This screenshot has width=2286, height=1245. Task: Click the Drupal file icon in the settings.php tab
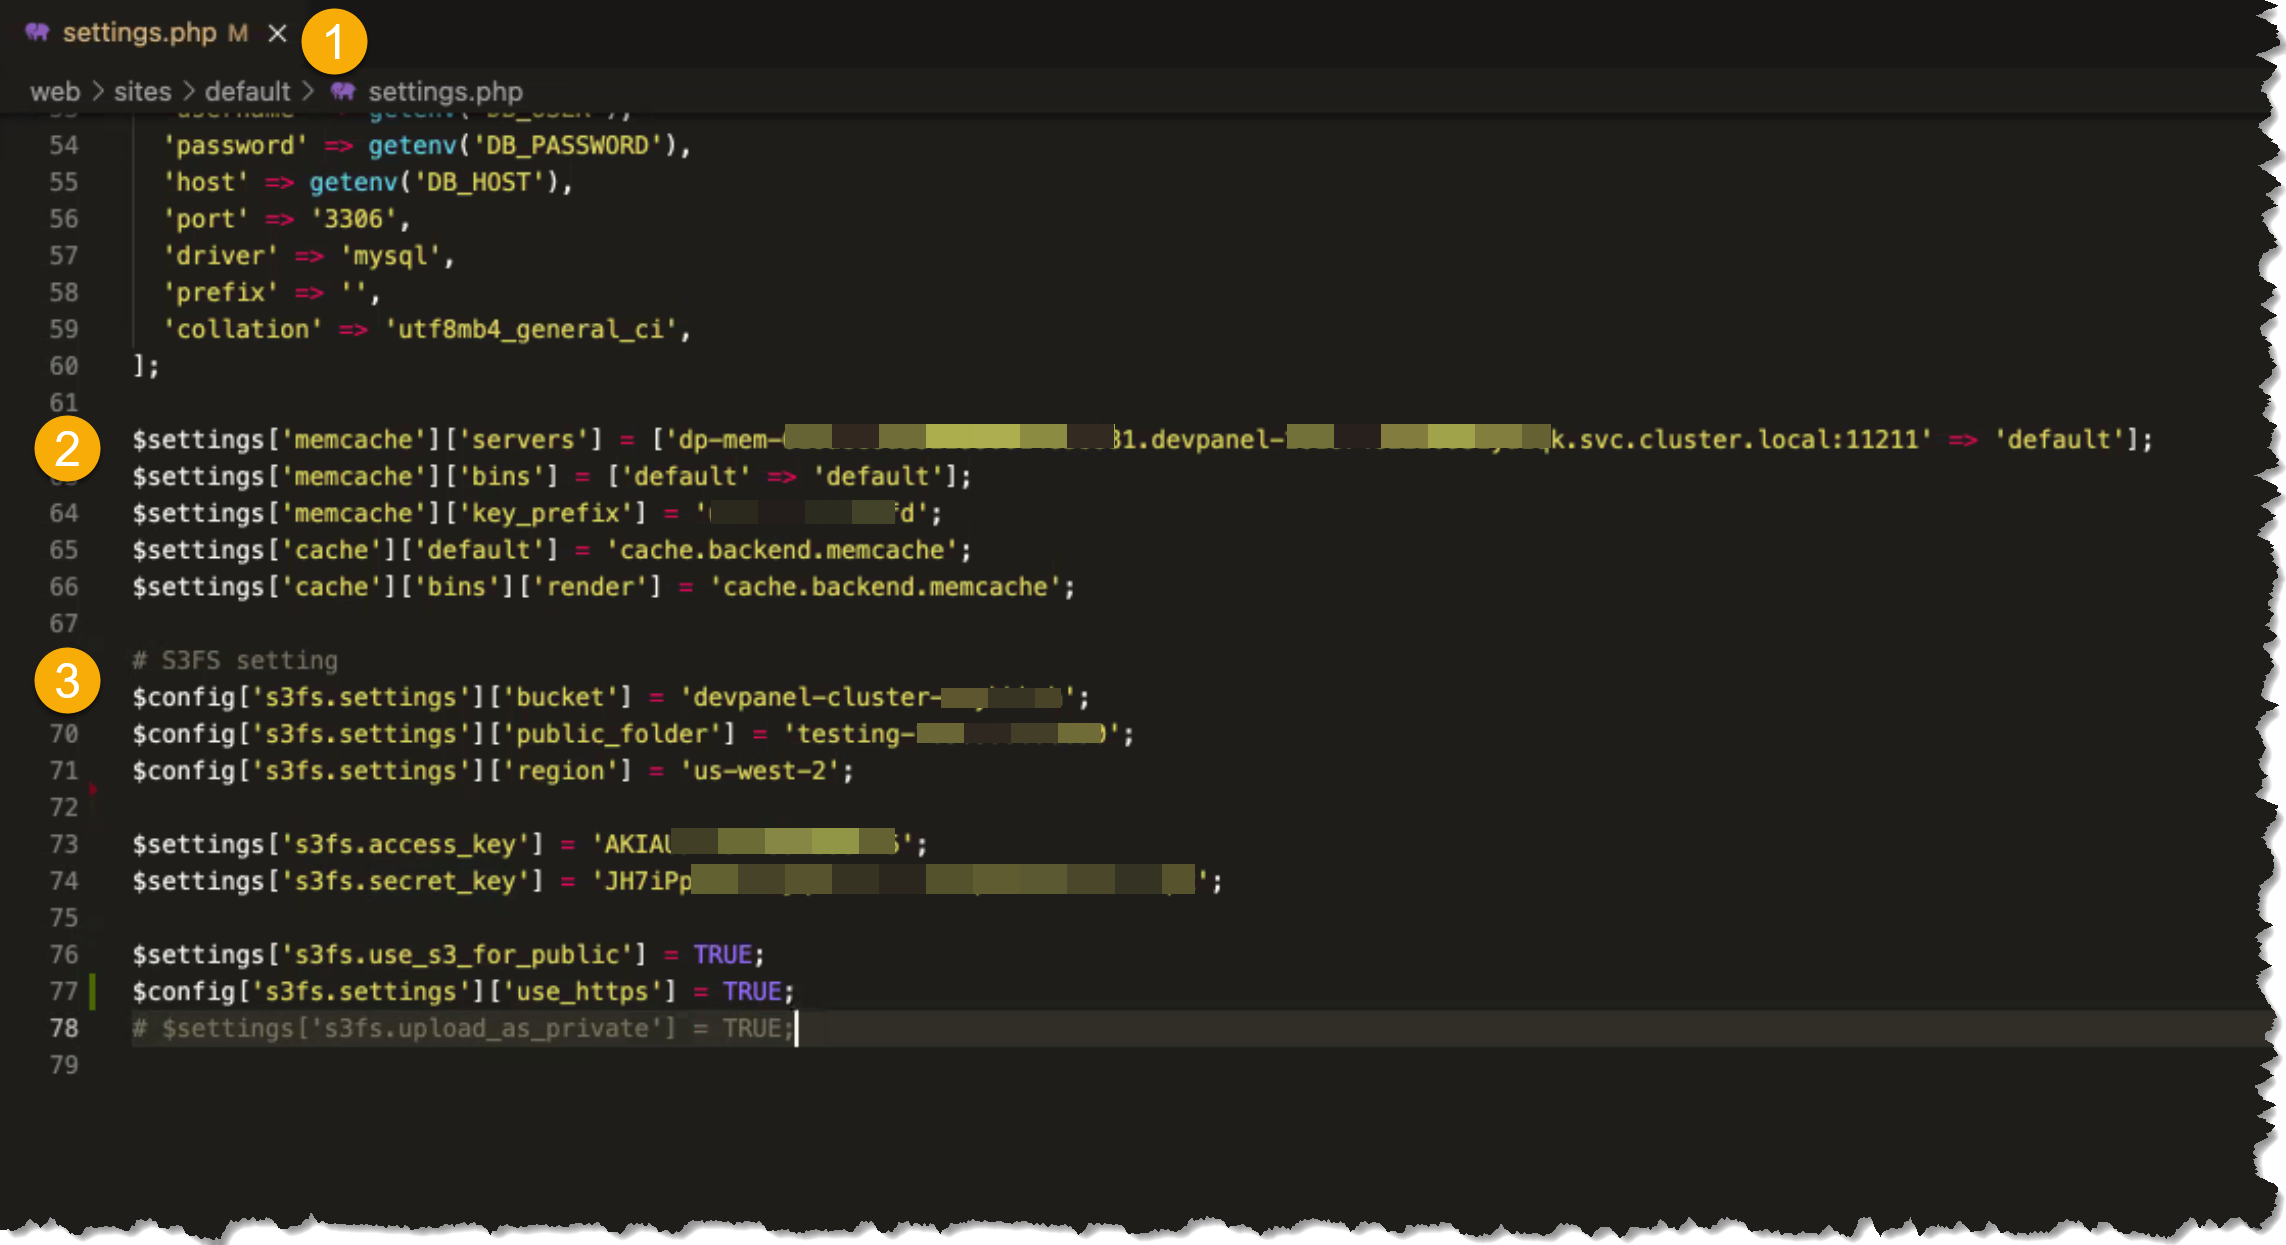(x=38, y=32)
